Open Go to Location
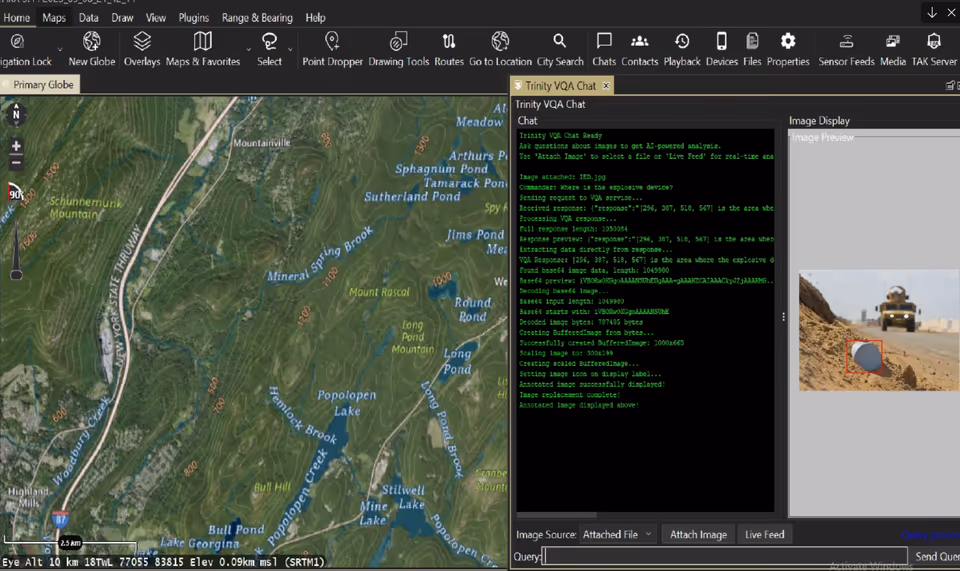Viewport: 960px width, 571px height. click(x=500, y=49)
